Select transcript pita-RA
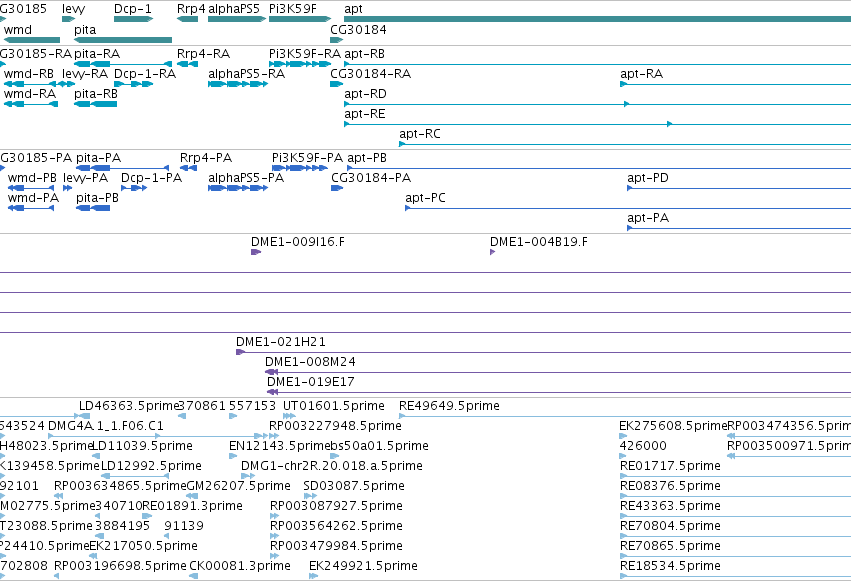 pos(97,54)
